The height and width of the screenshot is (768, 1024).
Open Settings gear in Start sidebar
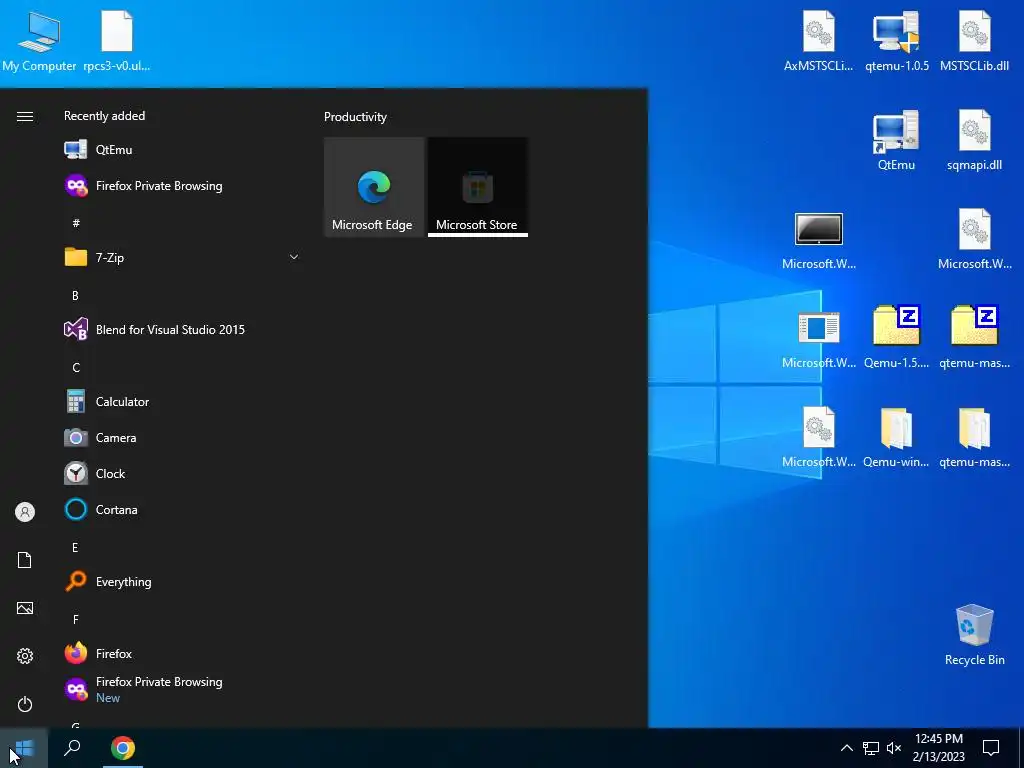pyautogui.click(x=25, y=656)
